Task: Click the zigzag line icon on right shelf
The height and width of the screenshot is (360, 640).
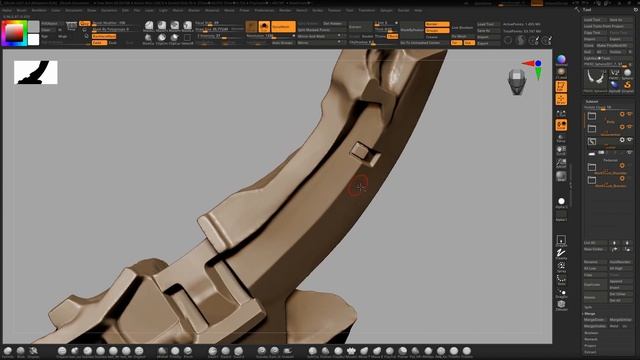Action: [561, 253]
